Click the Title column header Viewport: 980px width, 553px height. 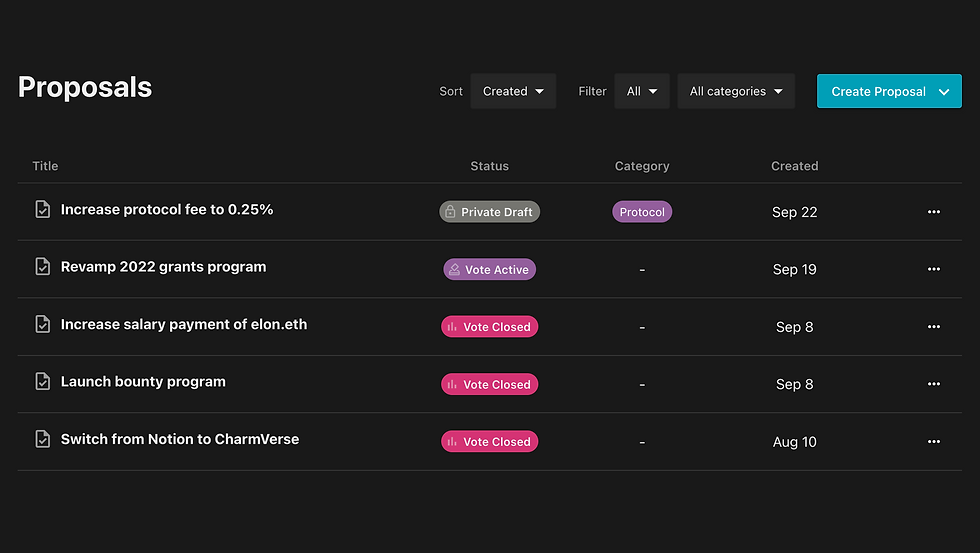(45, 166)
